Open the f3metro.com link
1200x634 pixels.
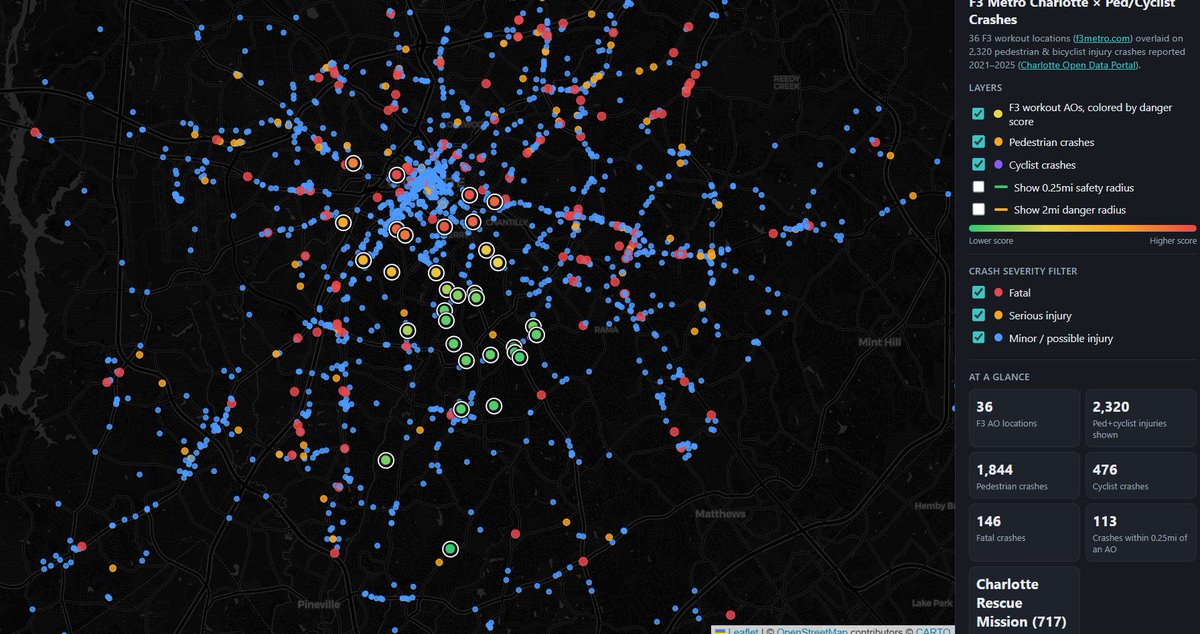pyautogui.click(x=1102, y=37)
